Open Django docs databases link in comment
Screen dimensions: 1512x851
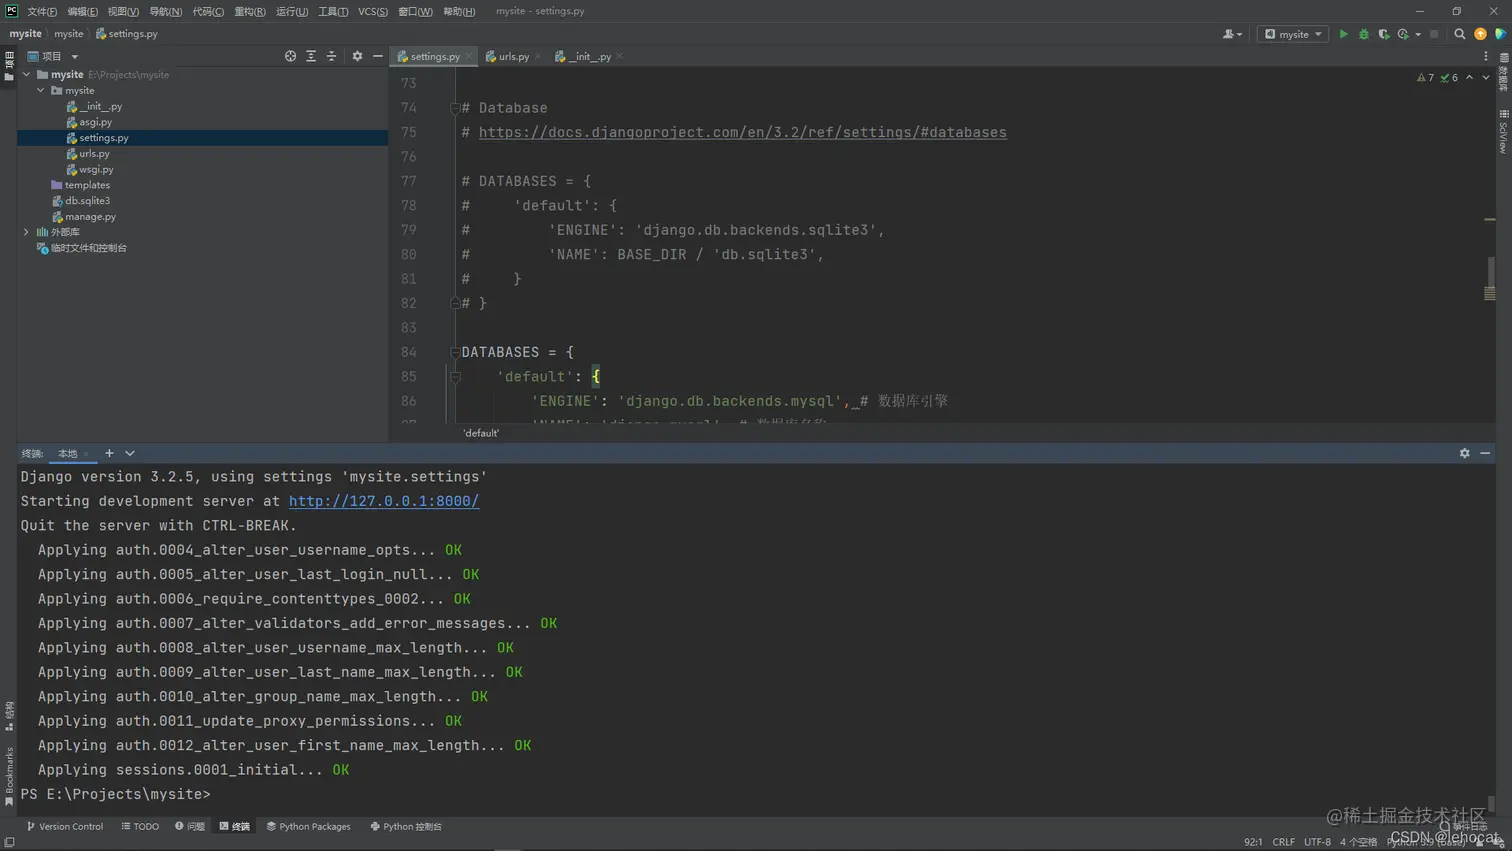[742, 132]
